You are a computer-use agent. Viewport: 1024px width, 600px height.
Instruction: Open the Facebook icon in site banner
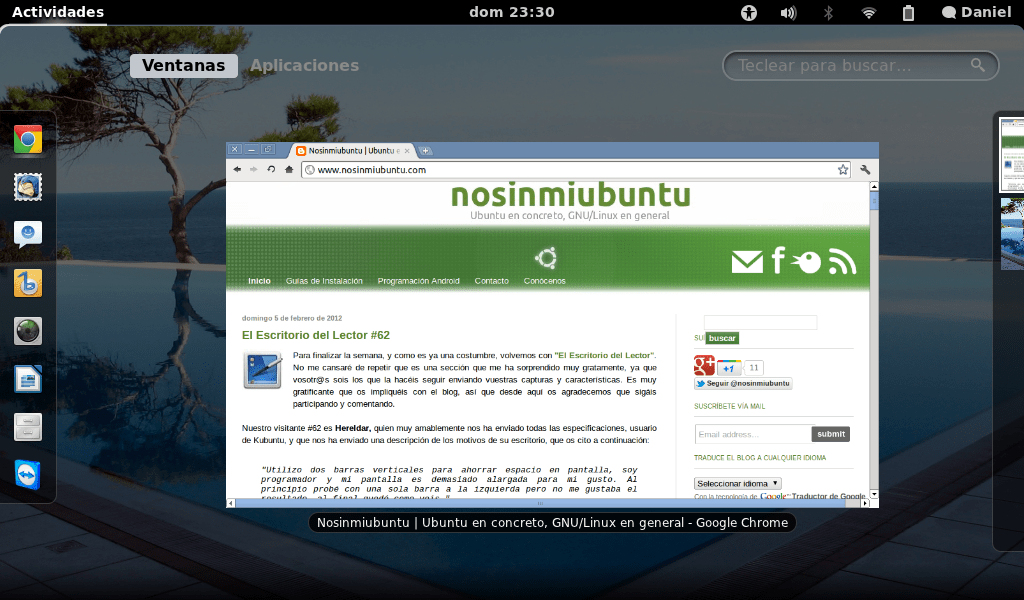778,260
